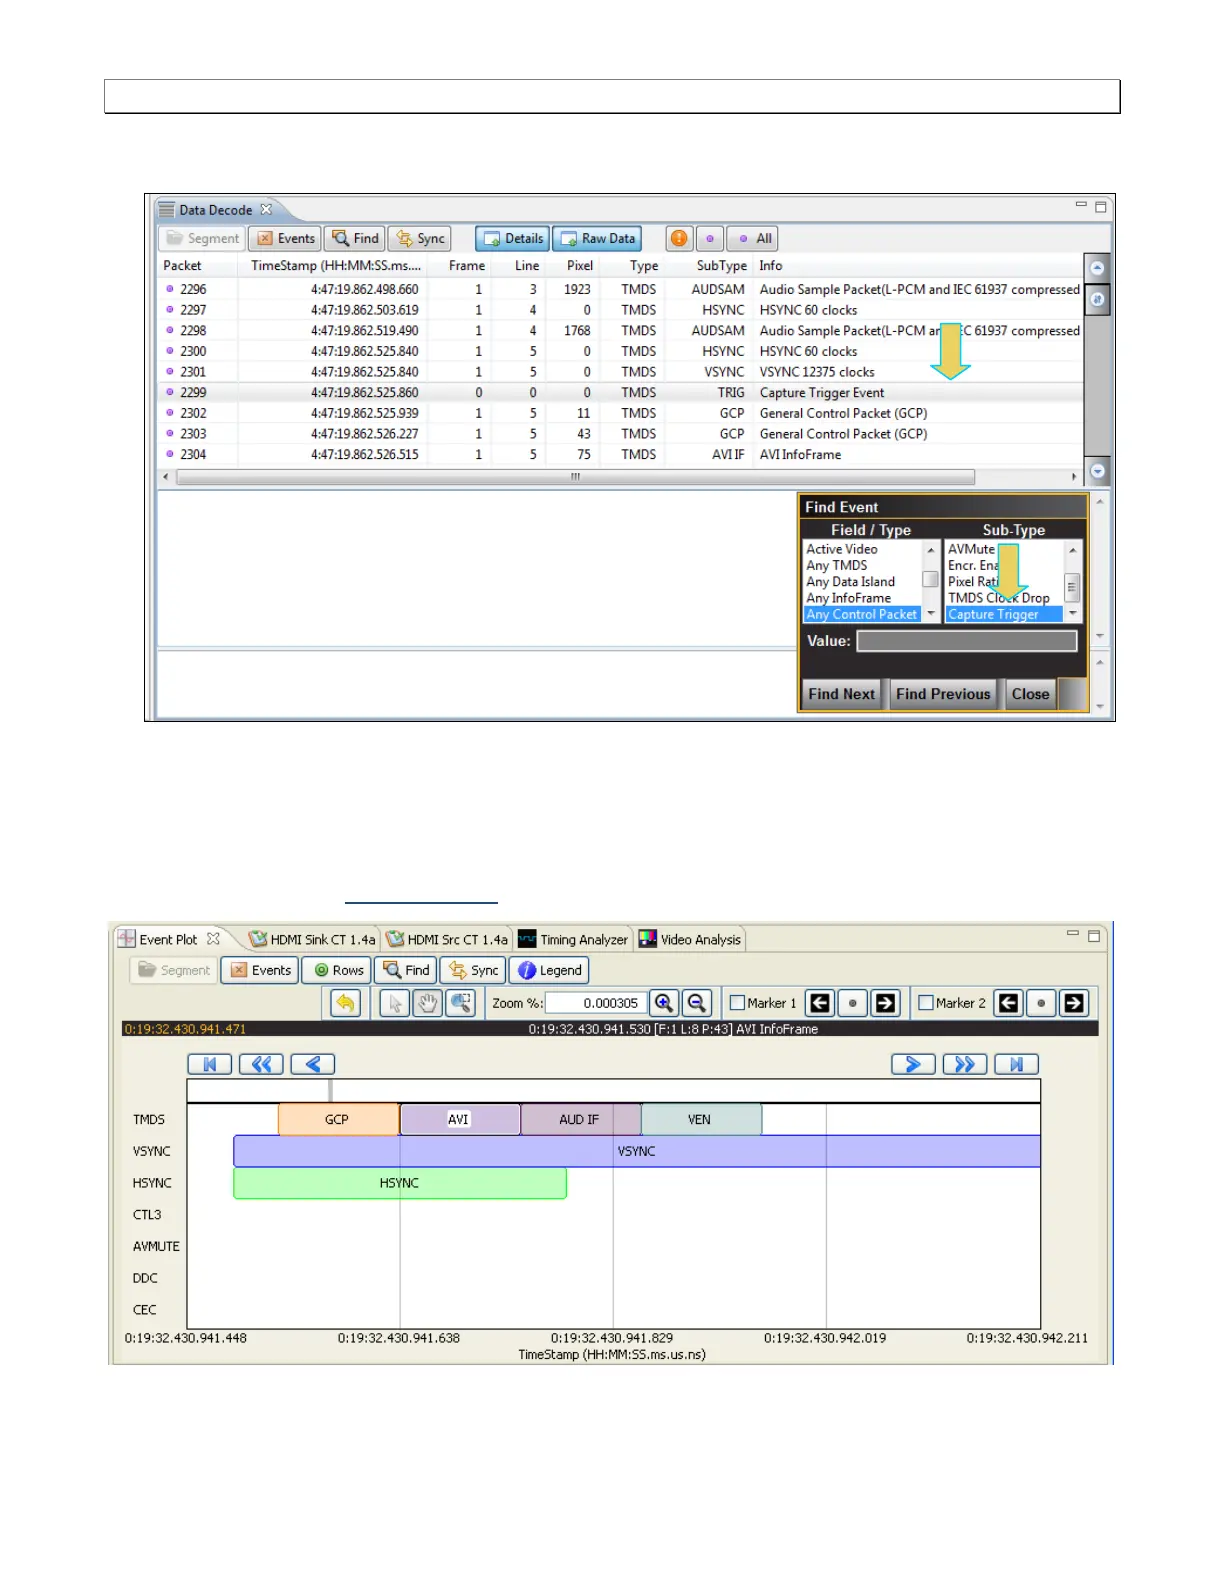This screenshot has width=1224, height=1584.
Task: Select AVMute in the Sub-Type list
Action: (x=971, y=549)
